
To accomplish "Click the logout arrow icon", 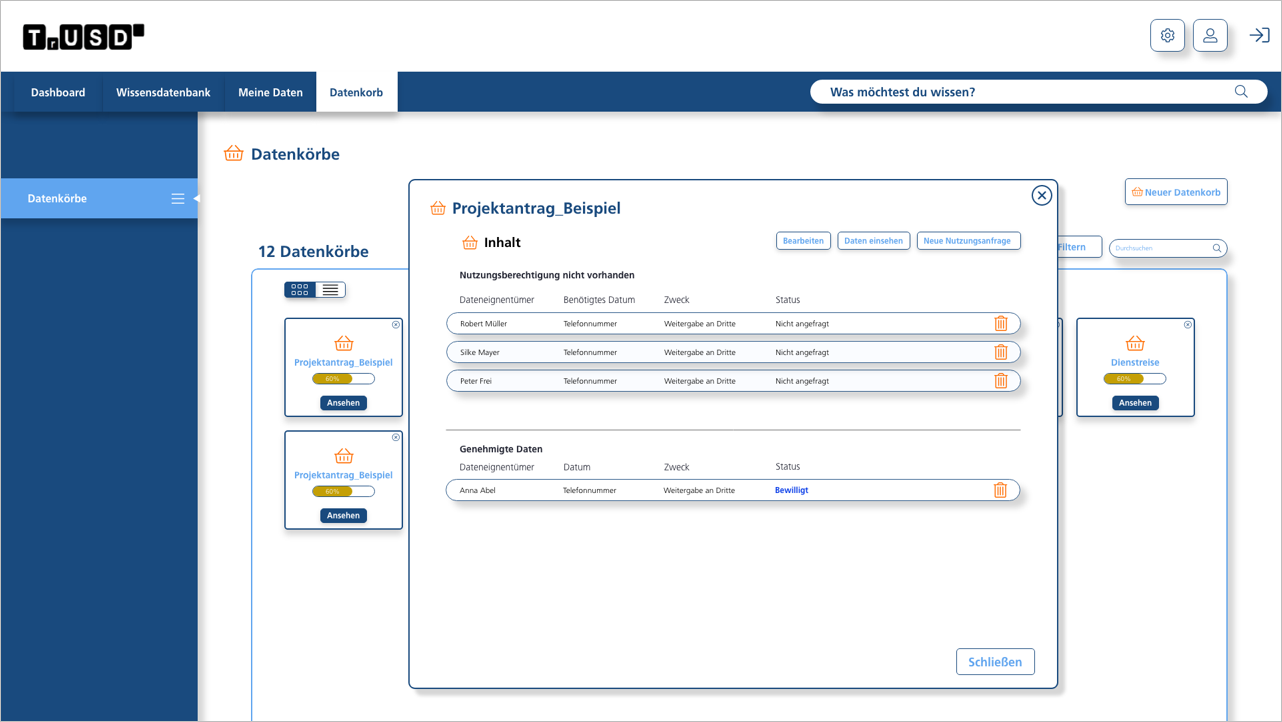I will [1259, 35].
